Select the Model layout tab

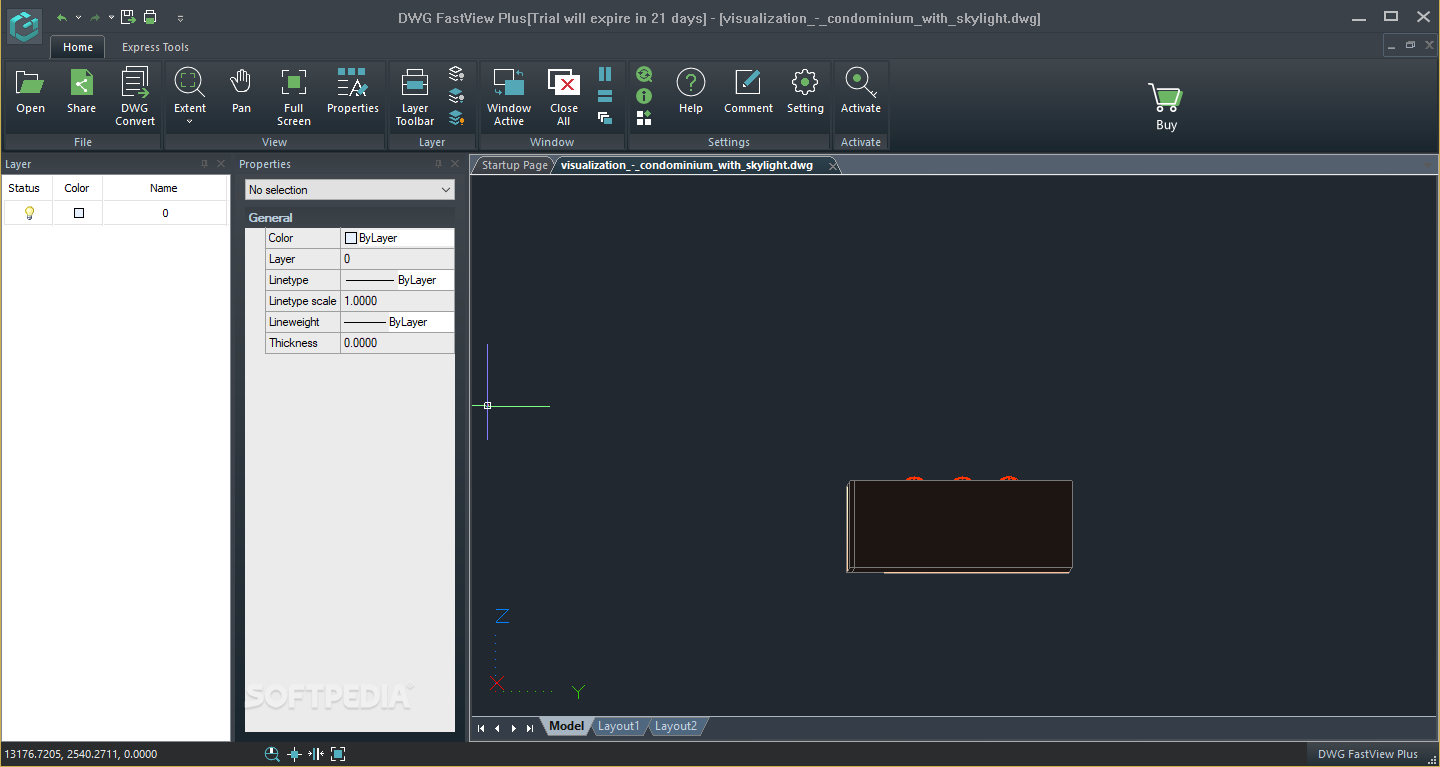pyautogui.click(x=567, y=726)
